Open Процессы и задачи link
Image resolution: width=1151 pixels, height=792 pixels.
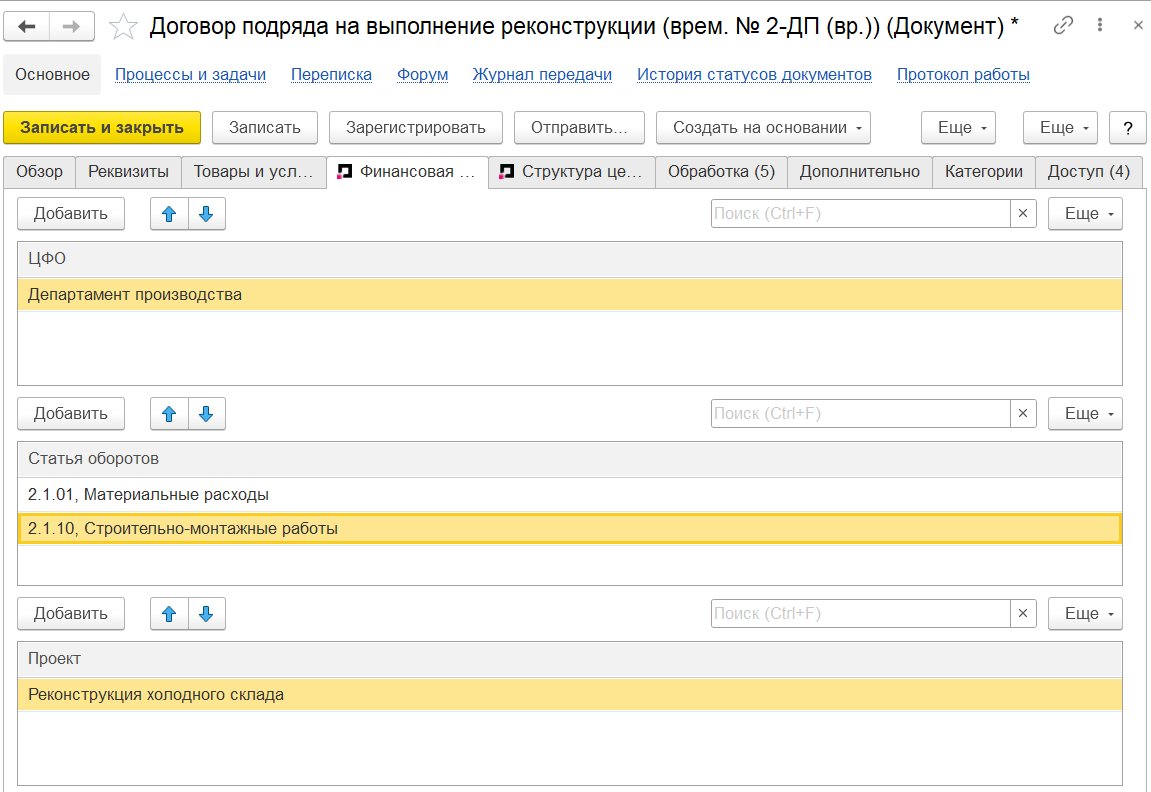(190, 75)
